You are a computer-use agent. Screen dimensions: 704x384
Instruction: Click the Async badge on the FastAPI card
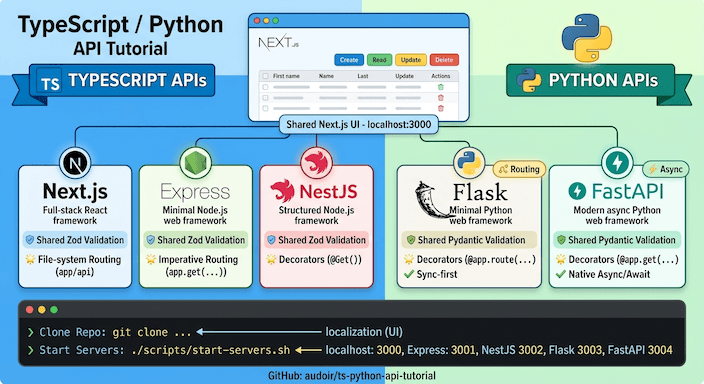tap(666, 169)
